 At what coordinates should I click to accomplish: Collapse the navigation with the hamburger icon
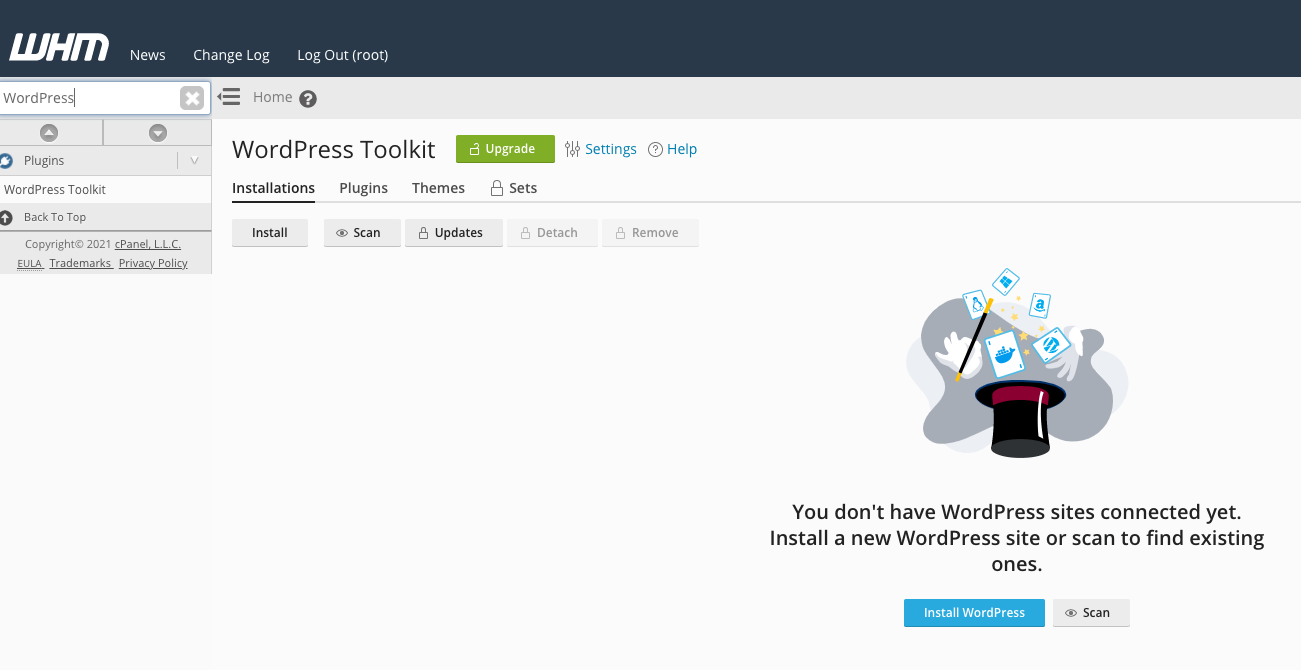click(x=228, y=96)
